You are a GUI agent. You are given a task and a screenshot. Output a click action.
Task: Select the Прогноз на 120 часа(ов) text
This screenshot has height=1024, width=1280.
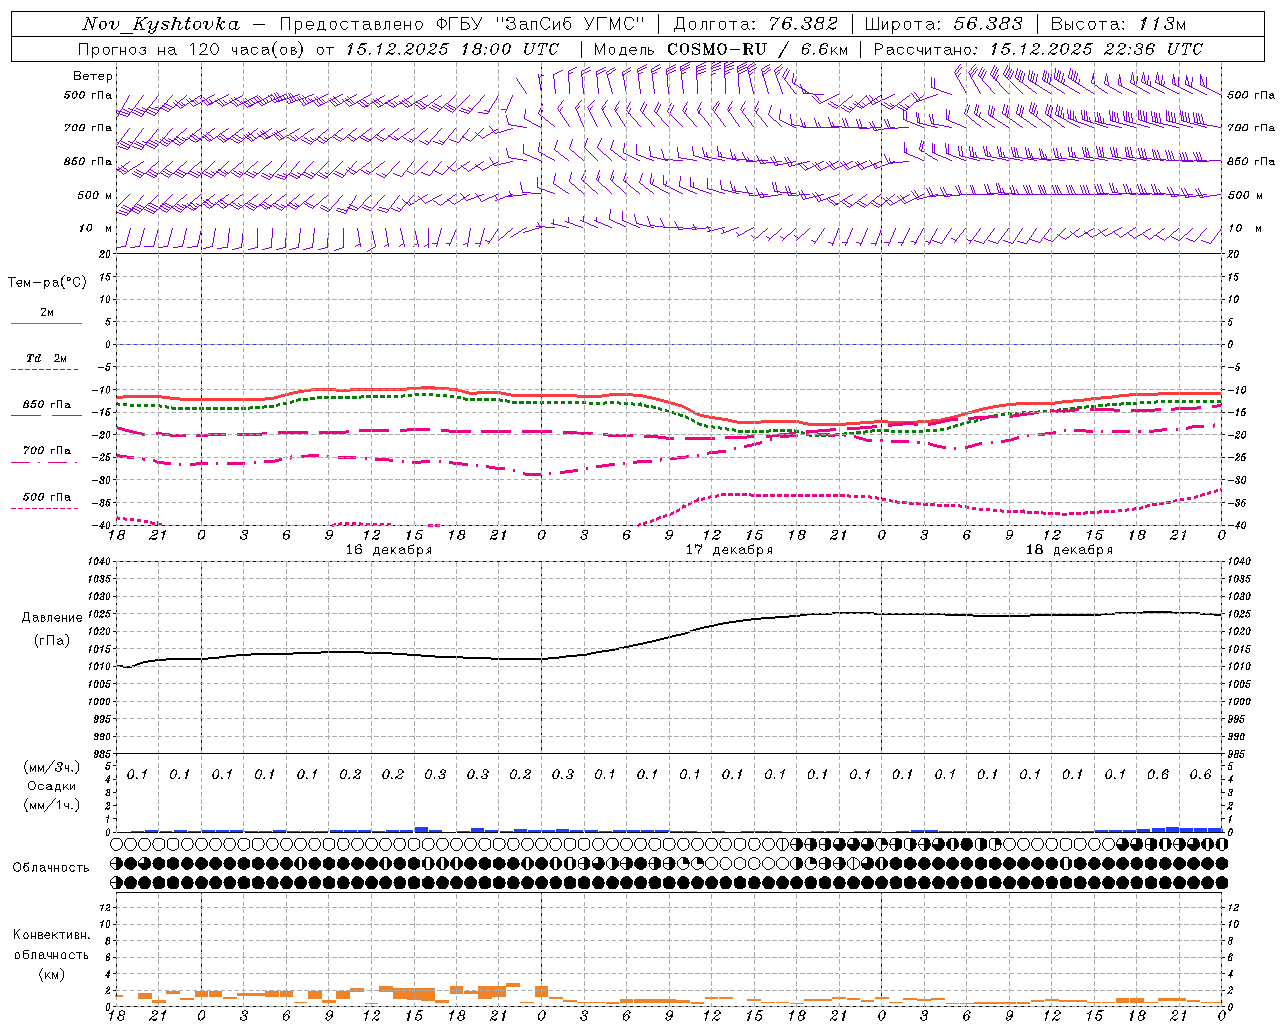pos(192,49)
